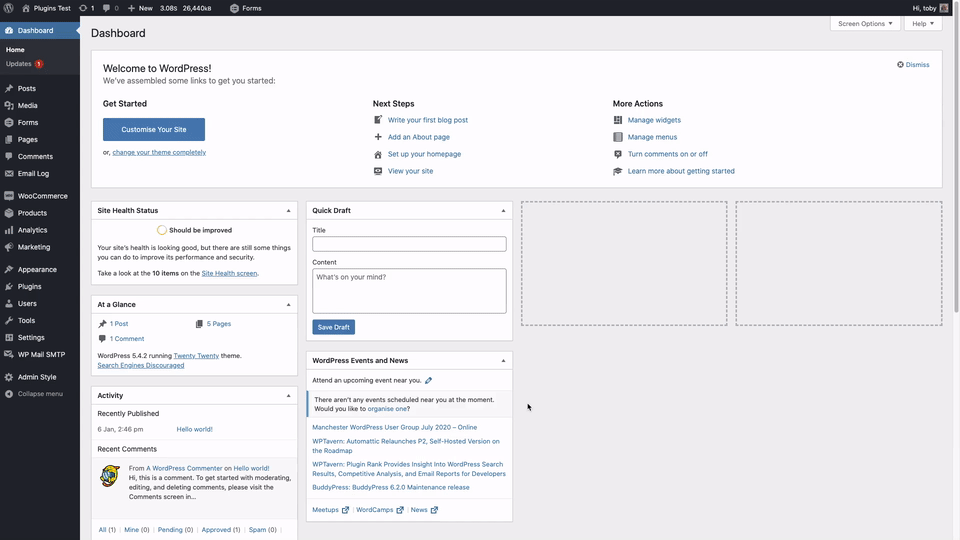Click the 5 Pages link
Viewport: 960px width, 540px height.
[219, 324]
